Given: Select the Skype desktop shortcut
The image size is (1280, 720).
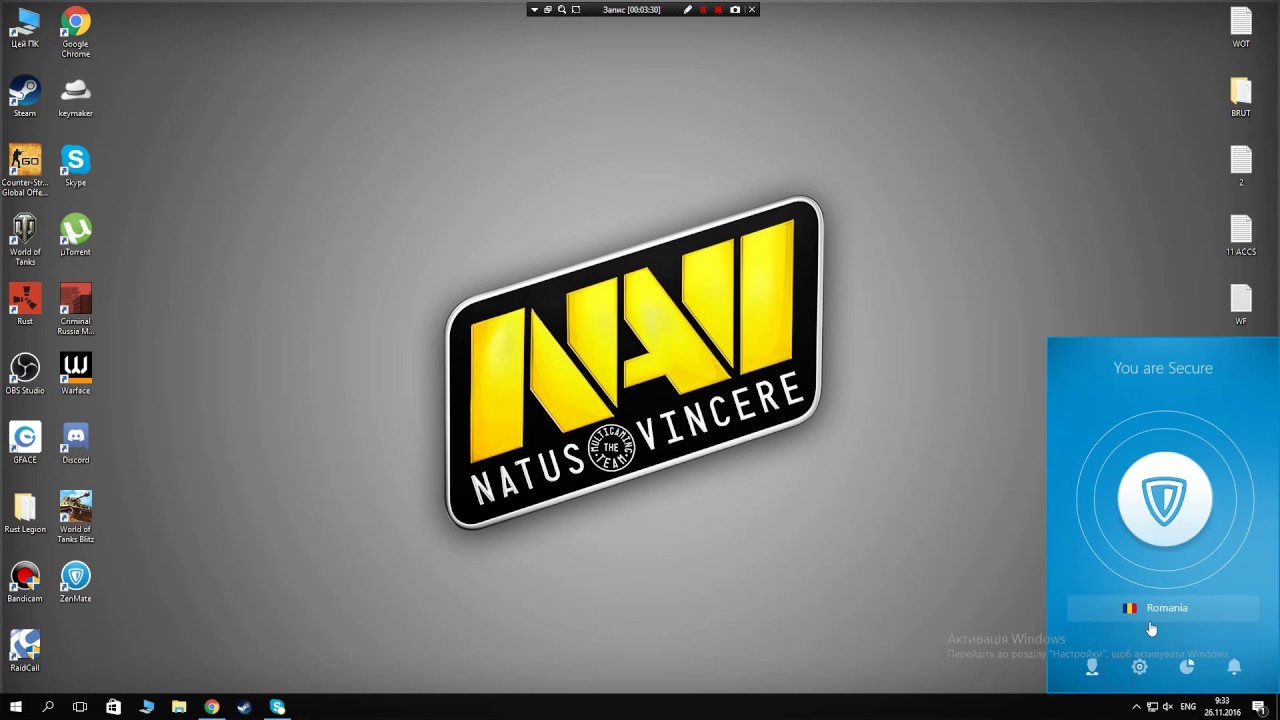Looking at the screenshot, I should click(75, 166).
